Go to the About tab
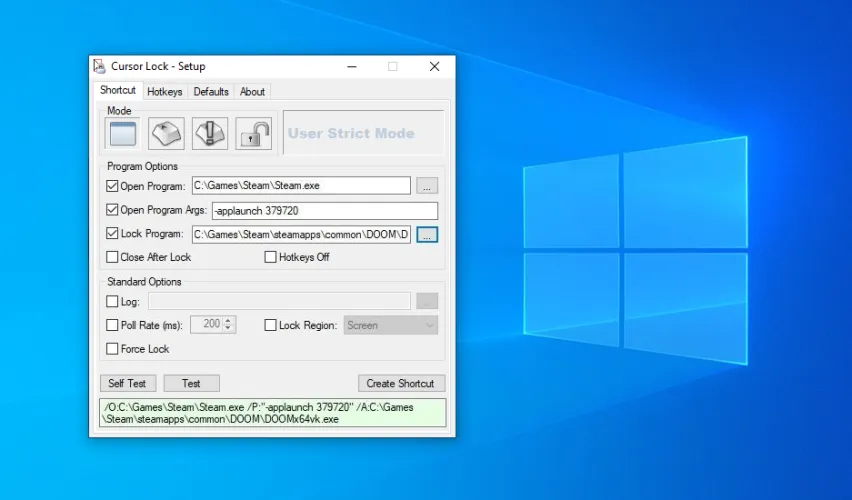 (x=252, y=92)
